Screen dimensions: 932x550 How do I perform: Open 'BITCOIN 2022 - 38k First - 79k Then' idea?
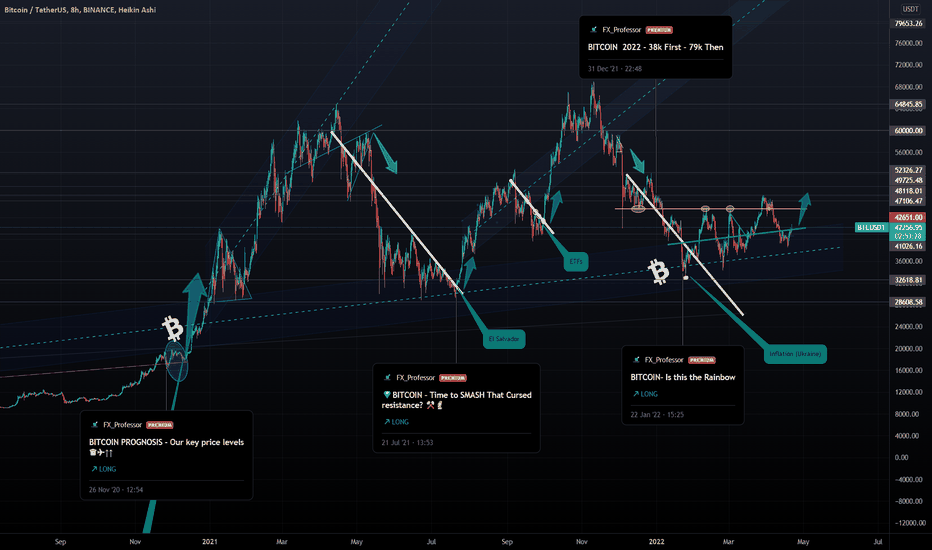(x=656, y=48)
